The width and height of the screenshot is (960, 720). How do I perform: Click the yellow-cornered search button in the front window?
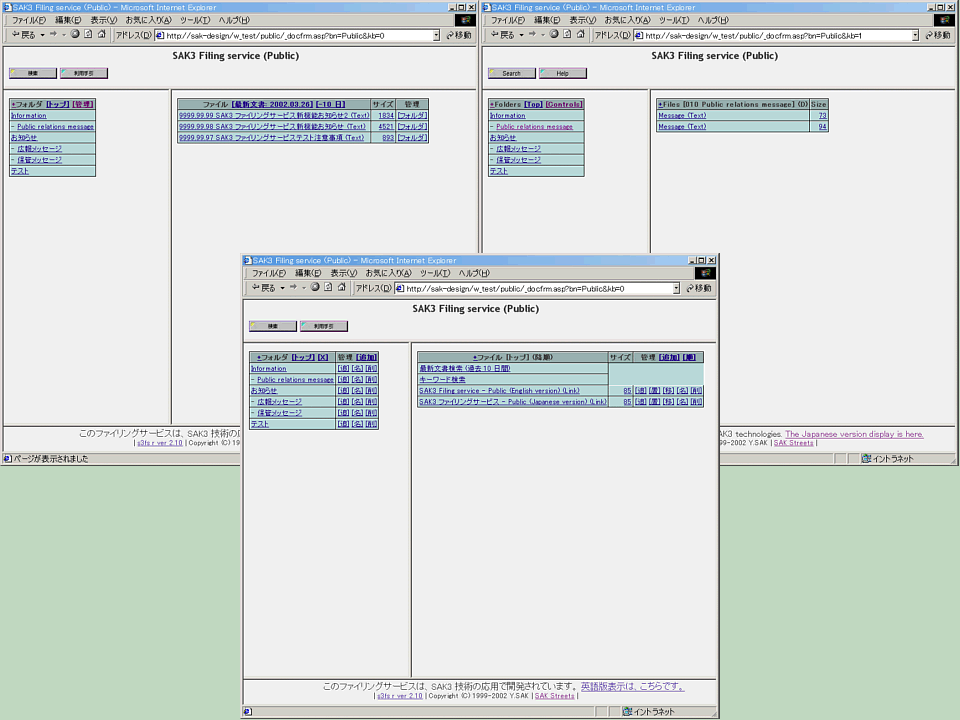[x=273, y=326]
